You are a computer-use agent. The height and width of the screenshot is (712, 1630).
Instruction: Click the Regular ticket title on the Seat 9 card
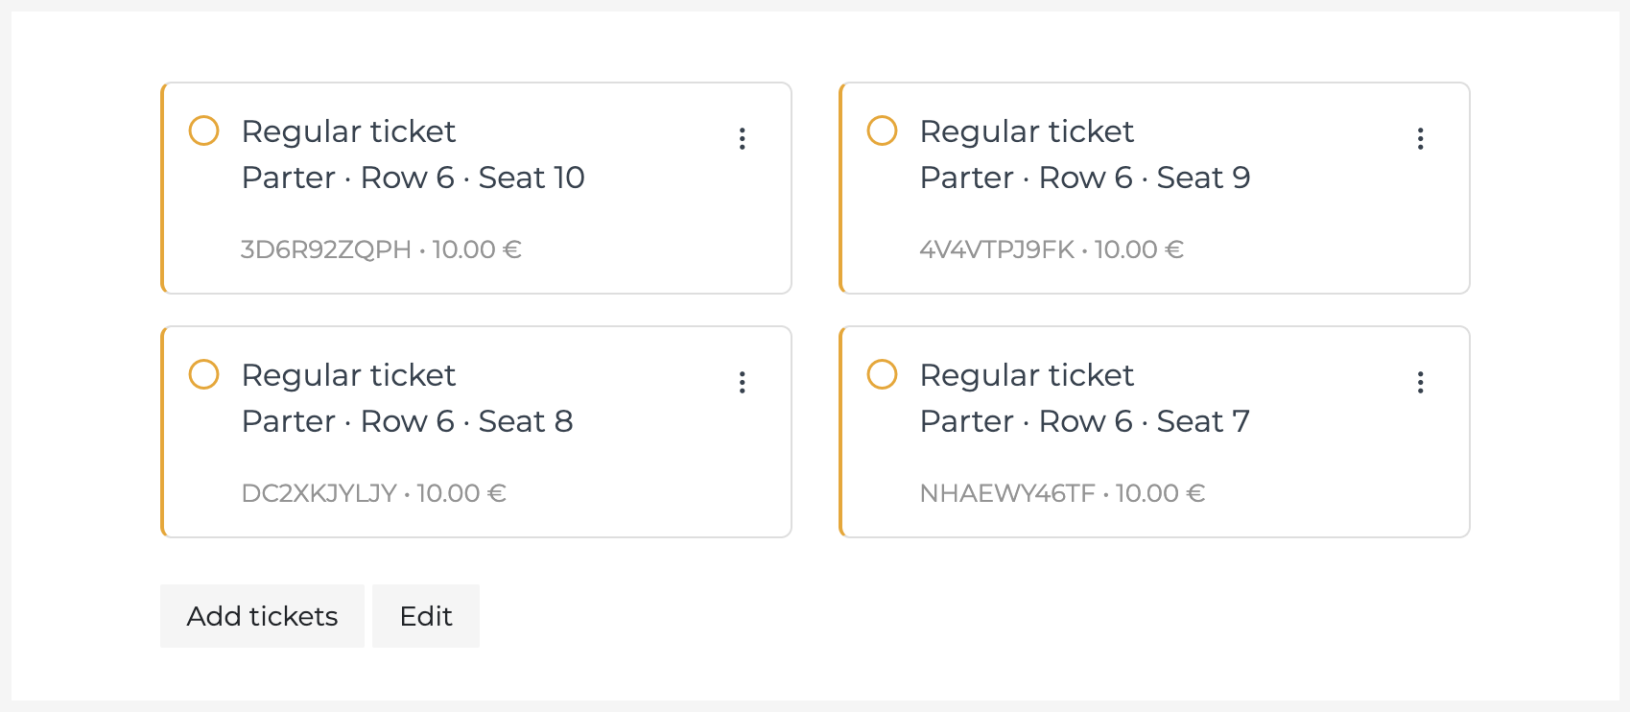pyautogui.click(x=1026, y=131)
